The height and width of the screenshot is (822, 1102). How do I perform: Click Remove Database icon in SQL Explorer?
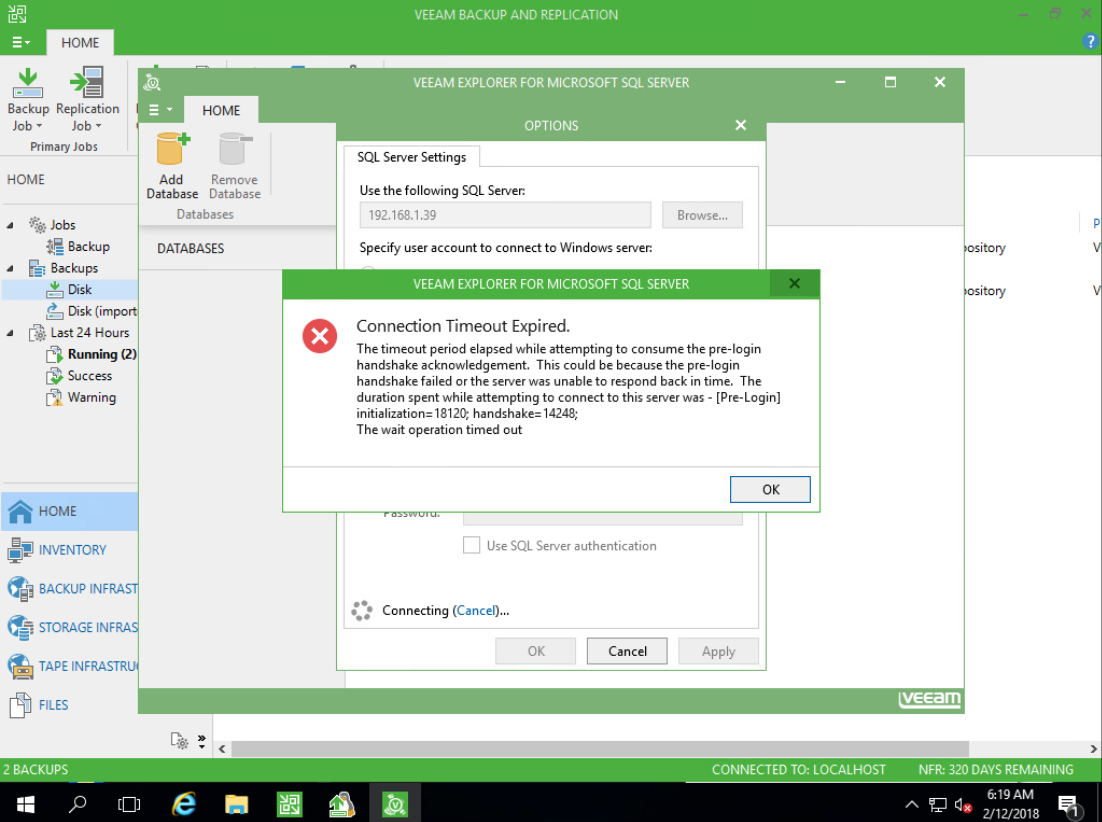(x=235, y=167)
